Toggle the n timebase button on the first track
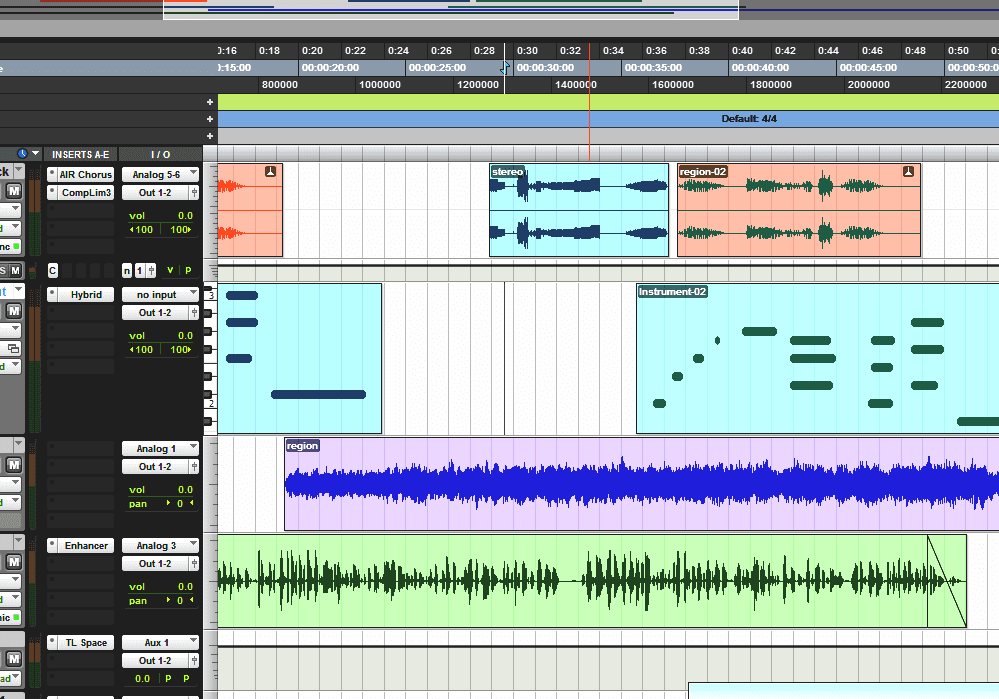This screenshot has height=699, width=999. pos(127,271)
